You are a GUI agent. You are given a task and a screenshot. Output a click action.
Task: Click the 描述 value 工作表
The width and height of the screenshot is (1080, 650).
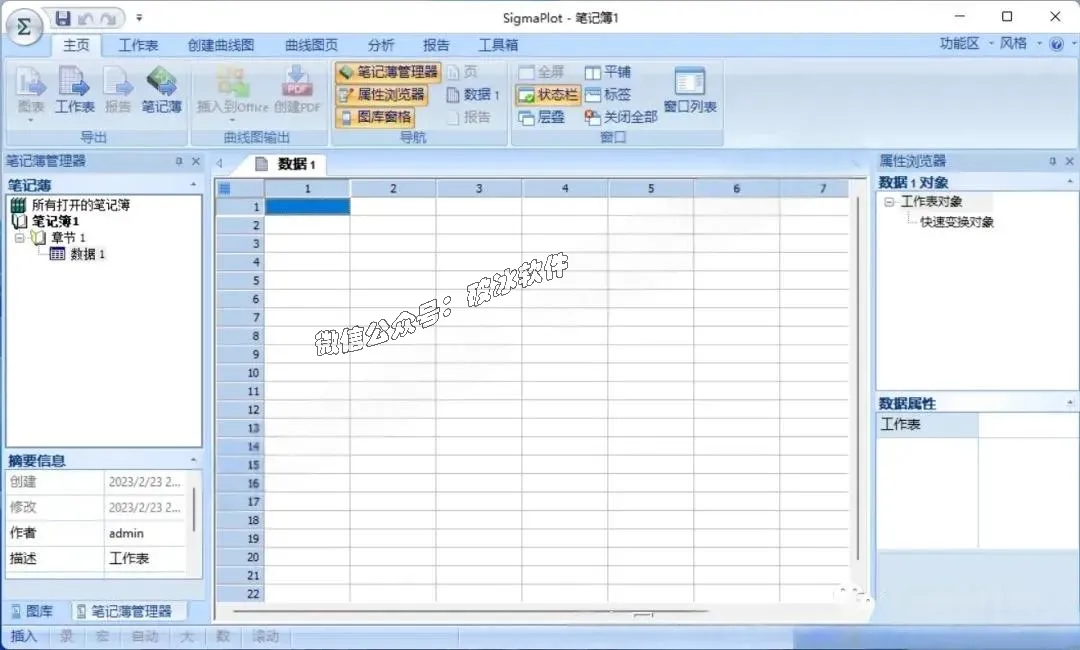[x=146, y=558]
